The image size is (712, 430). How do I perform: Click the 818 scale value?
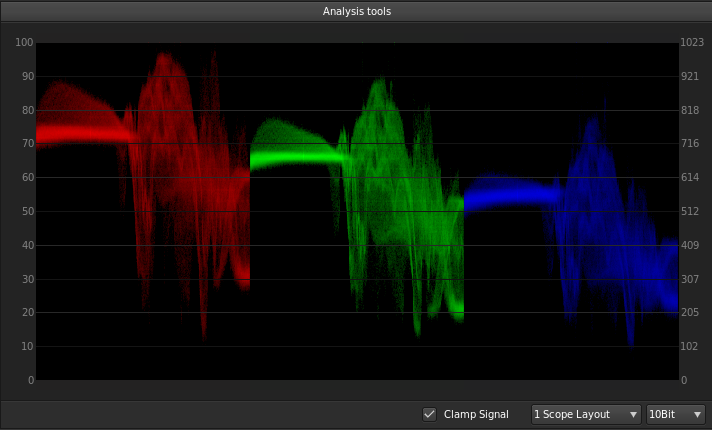[690, 110]
